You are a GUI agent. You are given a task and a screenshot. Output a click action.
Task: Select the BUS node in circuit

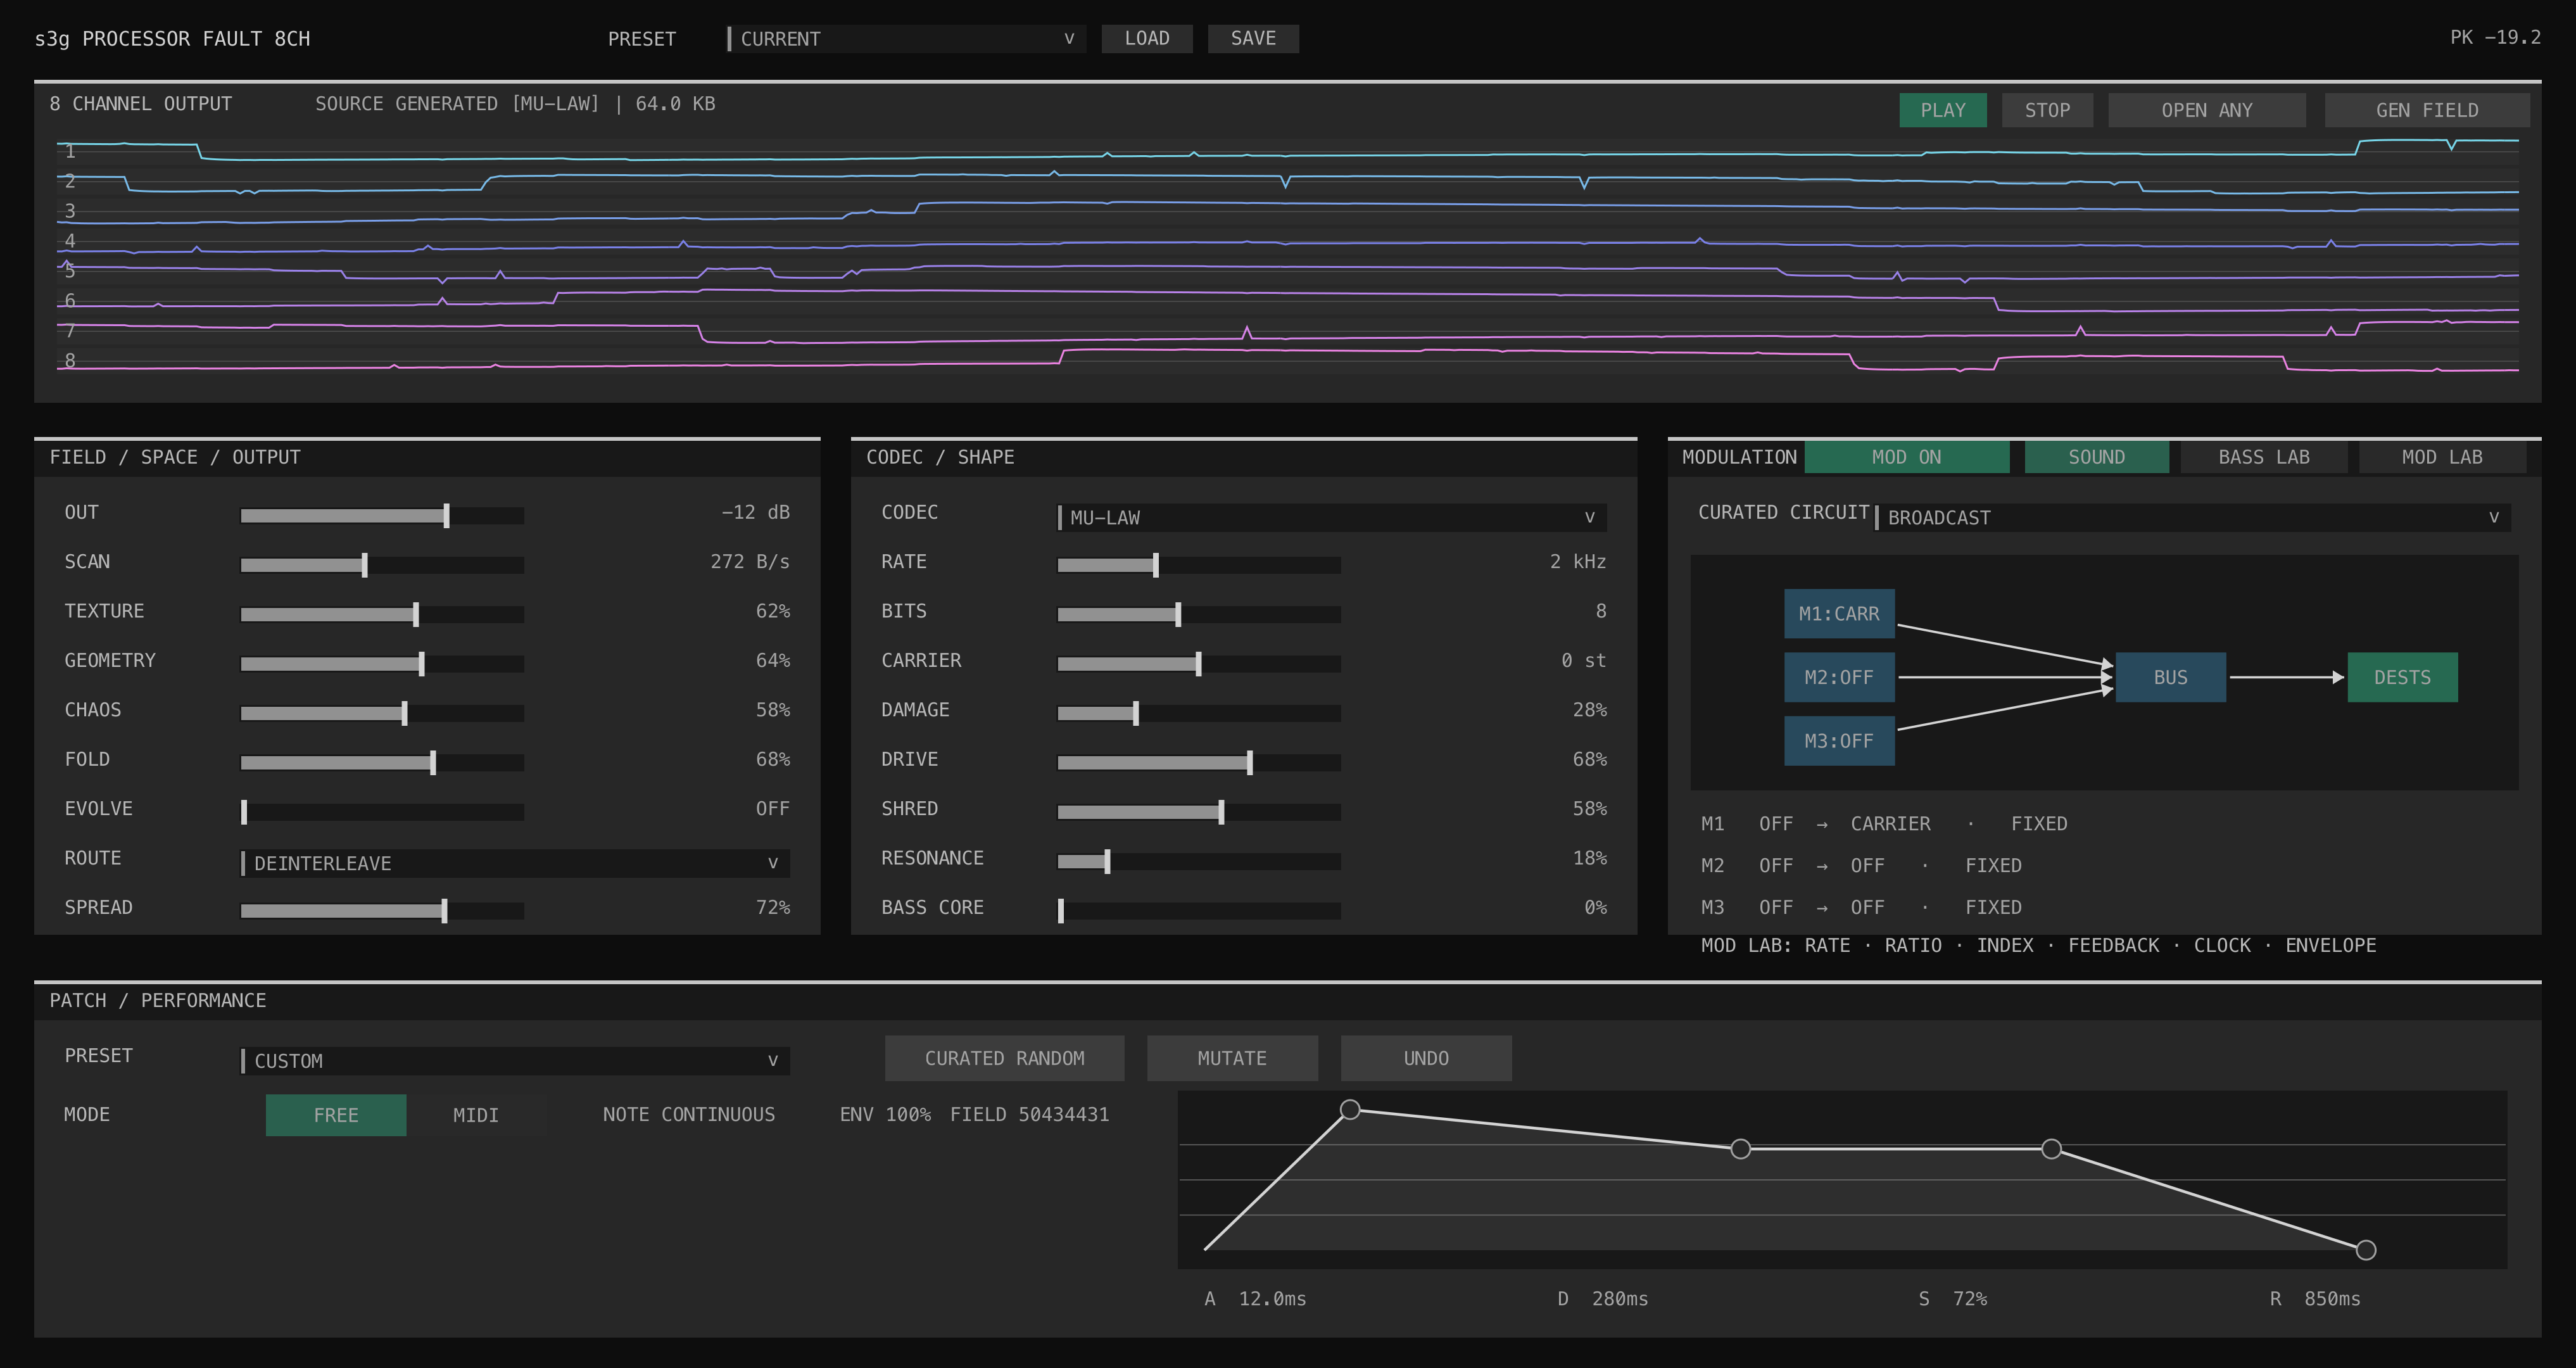(x=2170, y=677)
